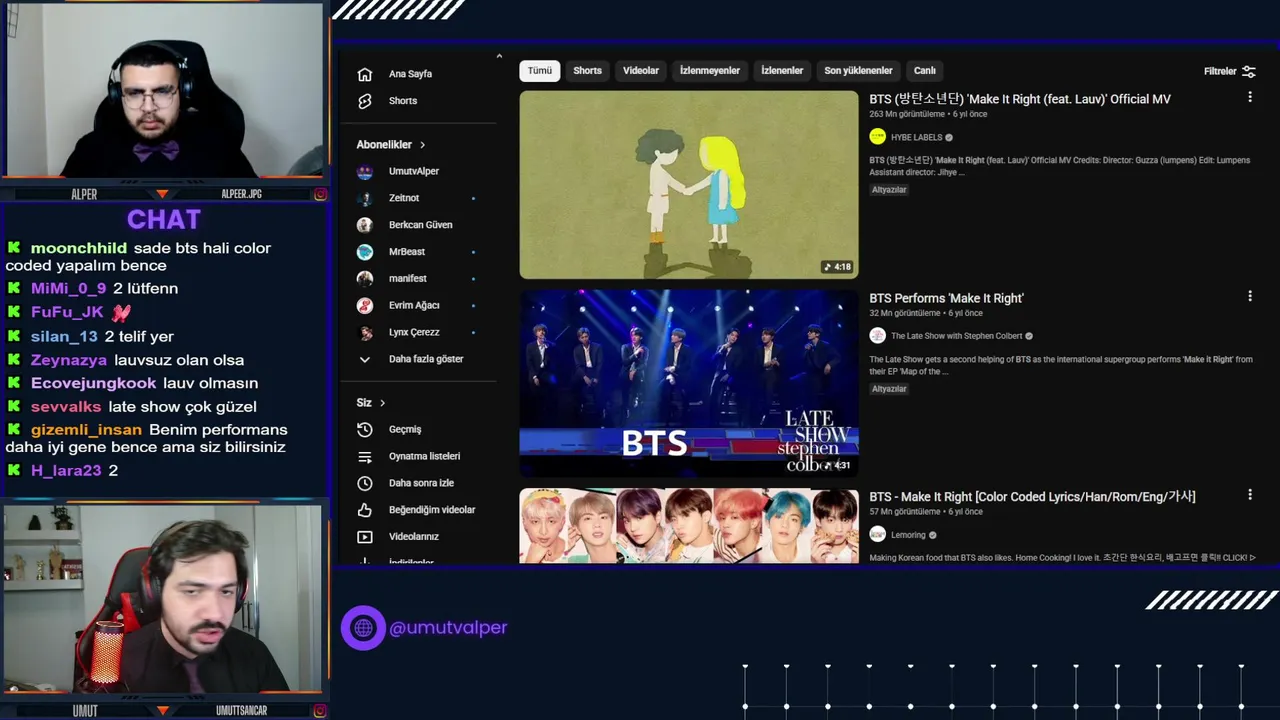Select İzlenmeyenler filter chip
Viewport: 1280px width, 720px height.
click(x=710, y=71)
